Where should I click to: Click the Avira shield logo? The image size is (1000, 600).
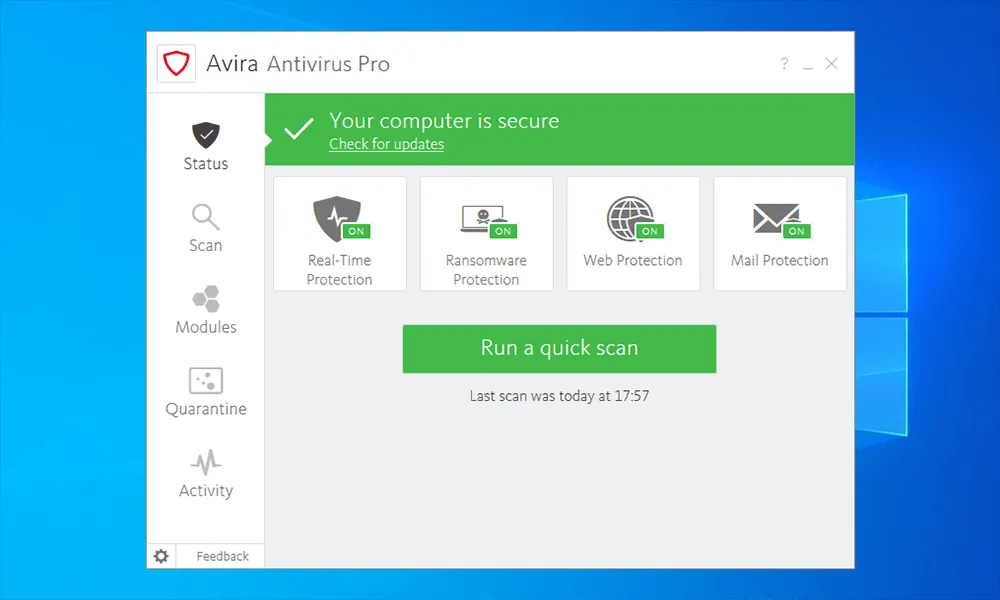click(176, 63)
